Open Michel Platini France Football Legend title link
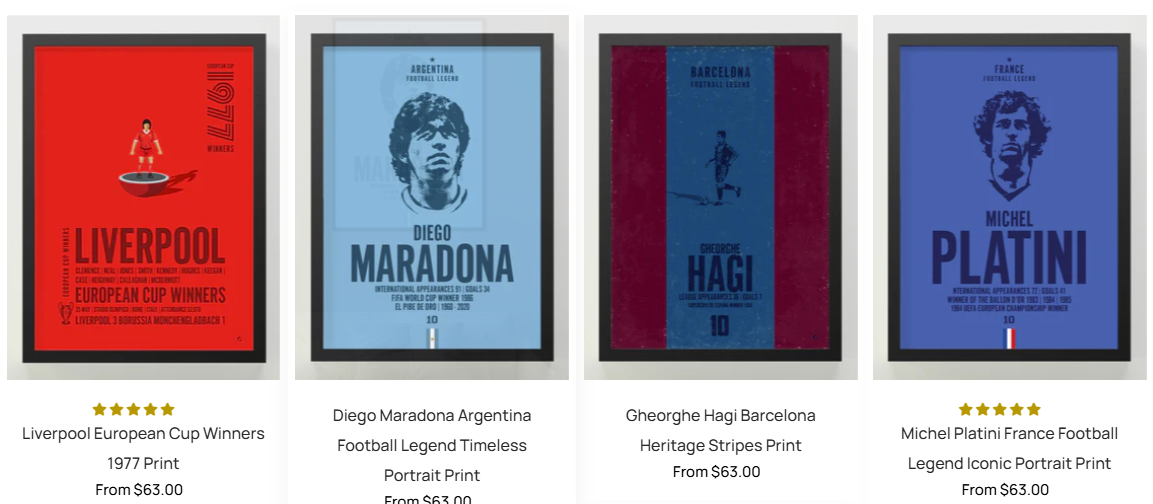This screenshot has width=1153, height=504. [x=1010, y=448]
